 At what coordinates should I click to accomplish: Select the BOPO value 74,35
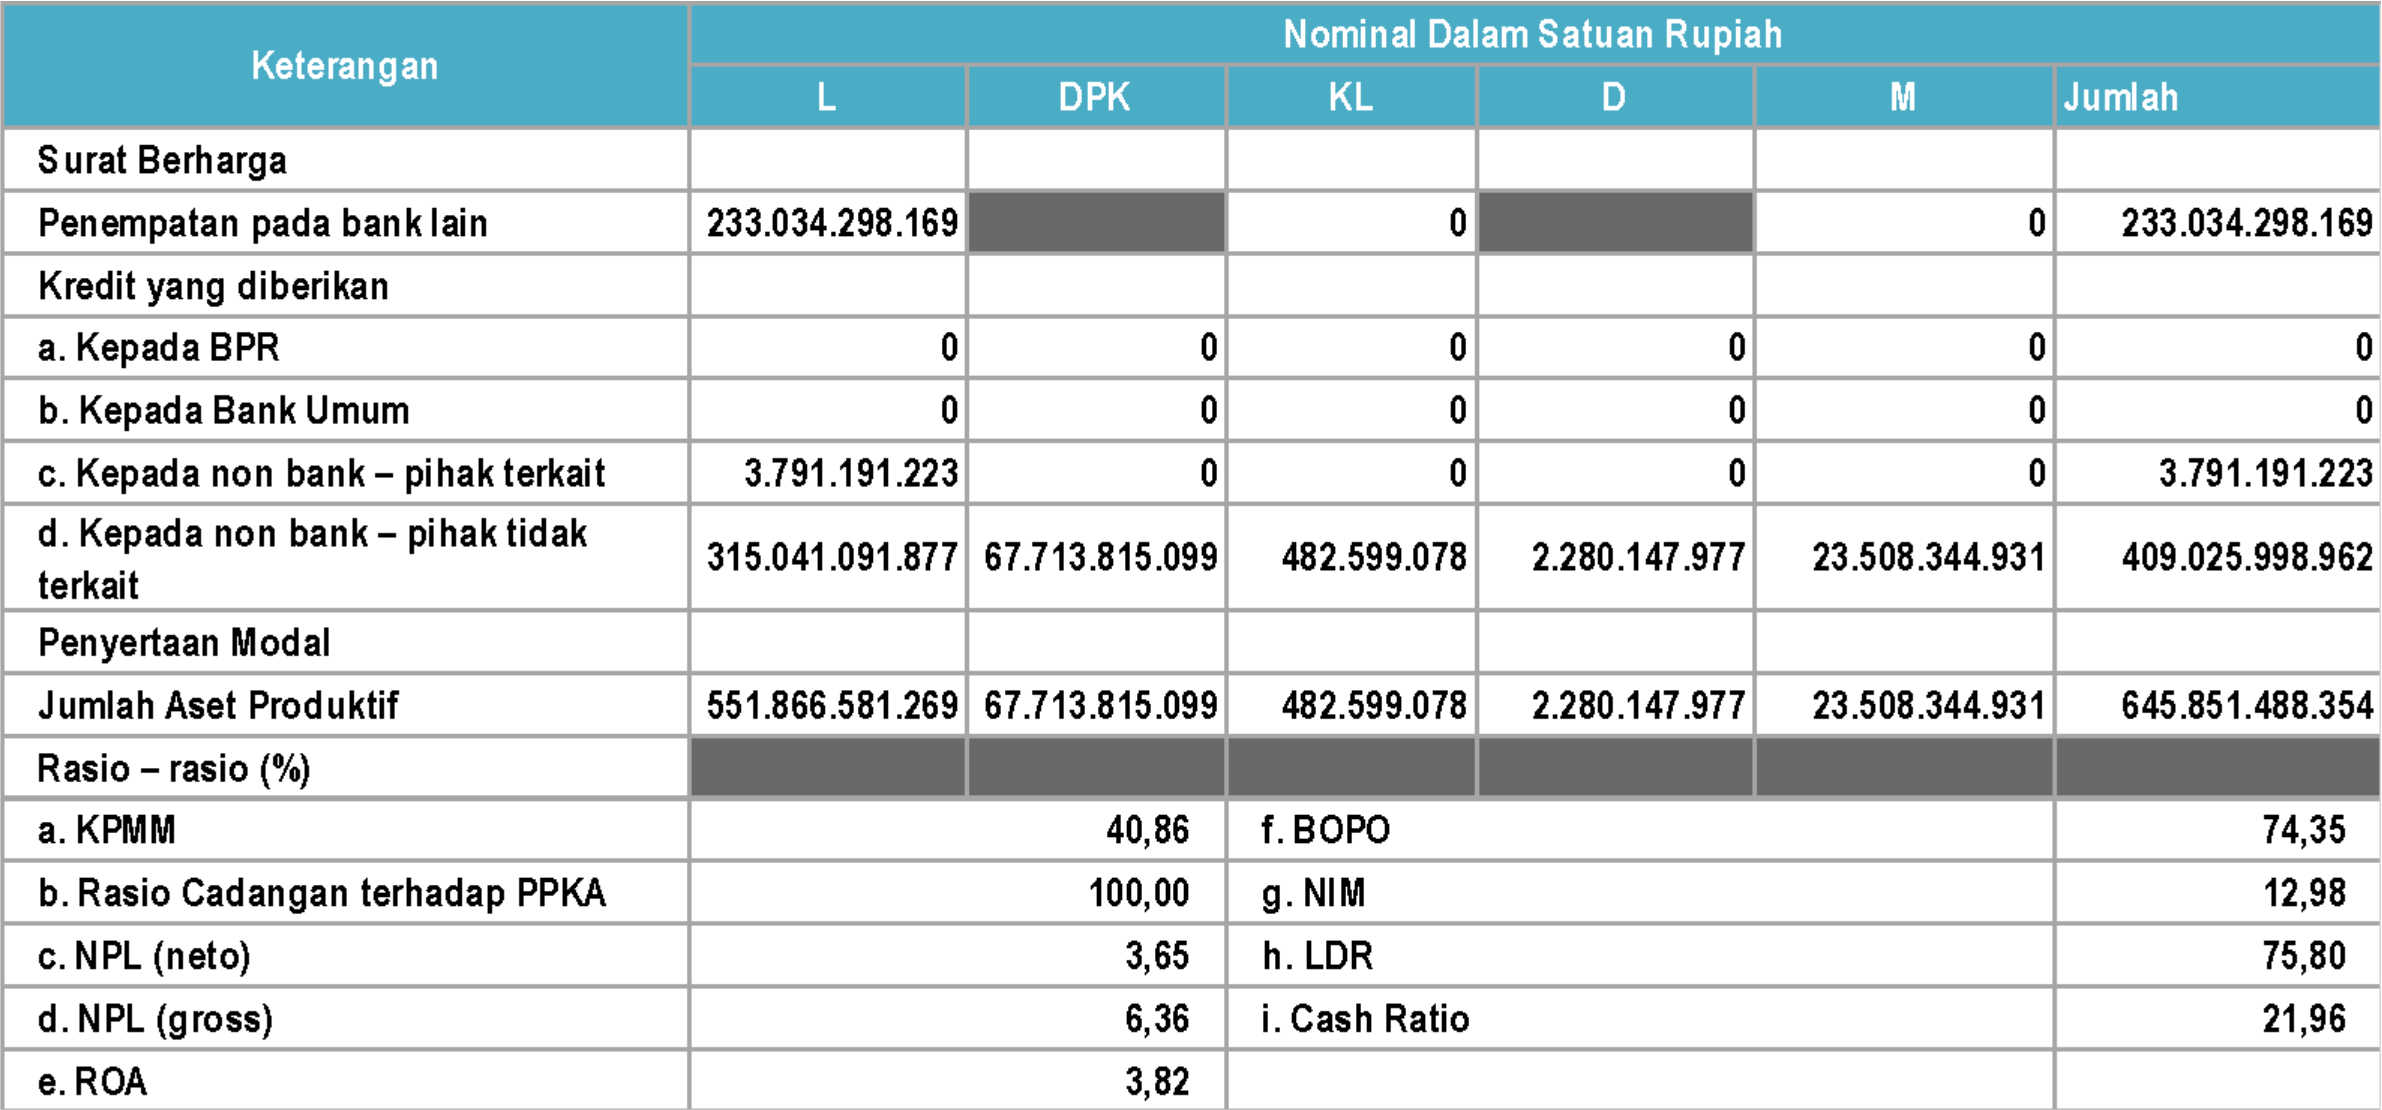[x=2303, y=830]
